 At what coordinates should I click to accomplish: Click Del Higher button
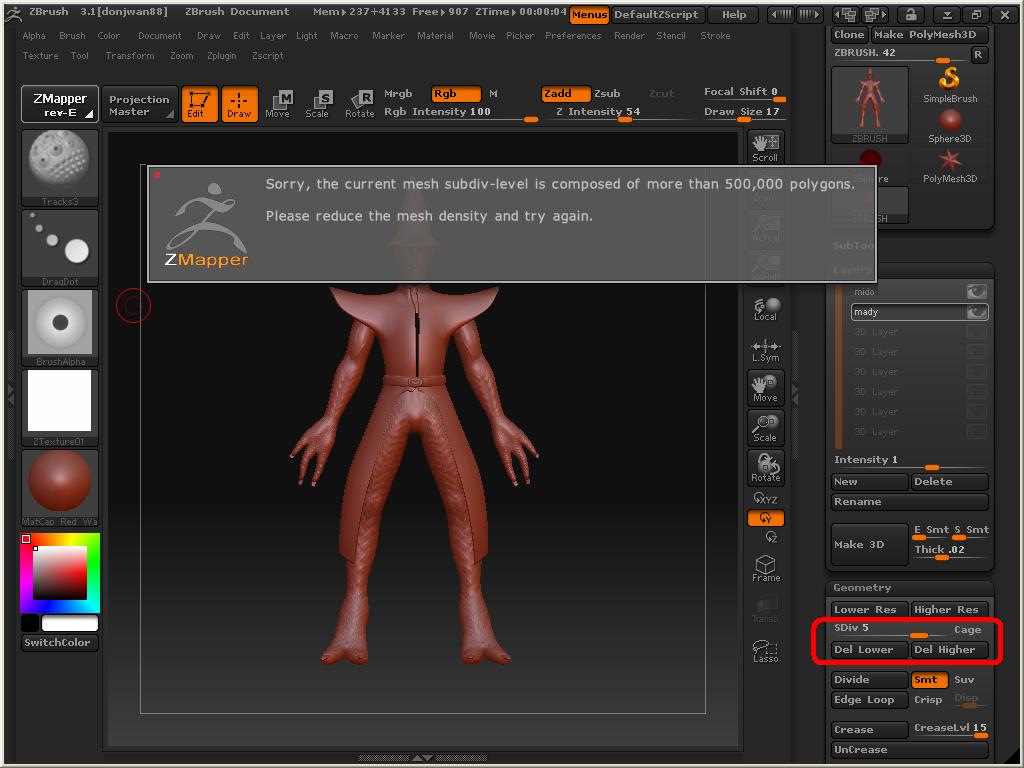click(x=950, y=650)
